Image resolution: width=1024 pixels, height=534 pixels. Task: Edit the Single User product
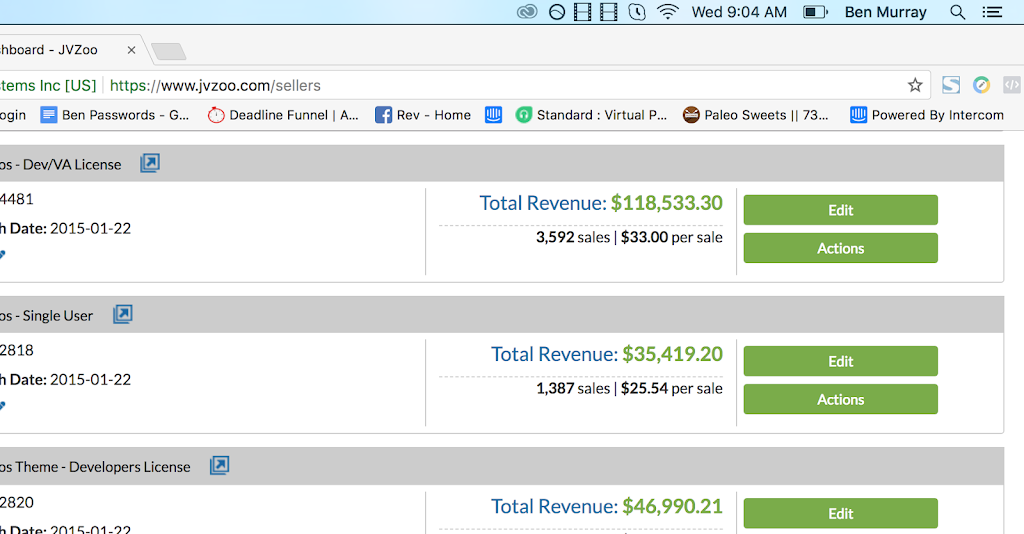coord(840,361)
